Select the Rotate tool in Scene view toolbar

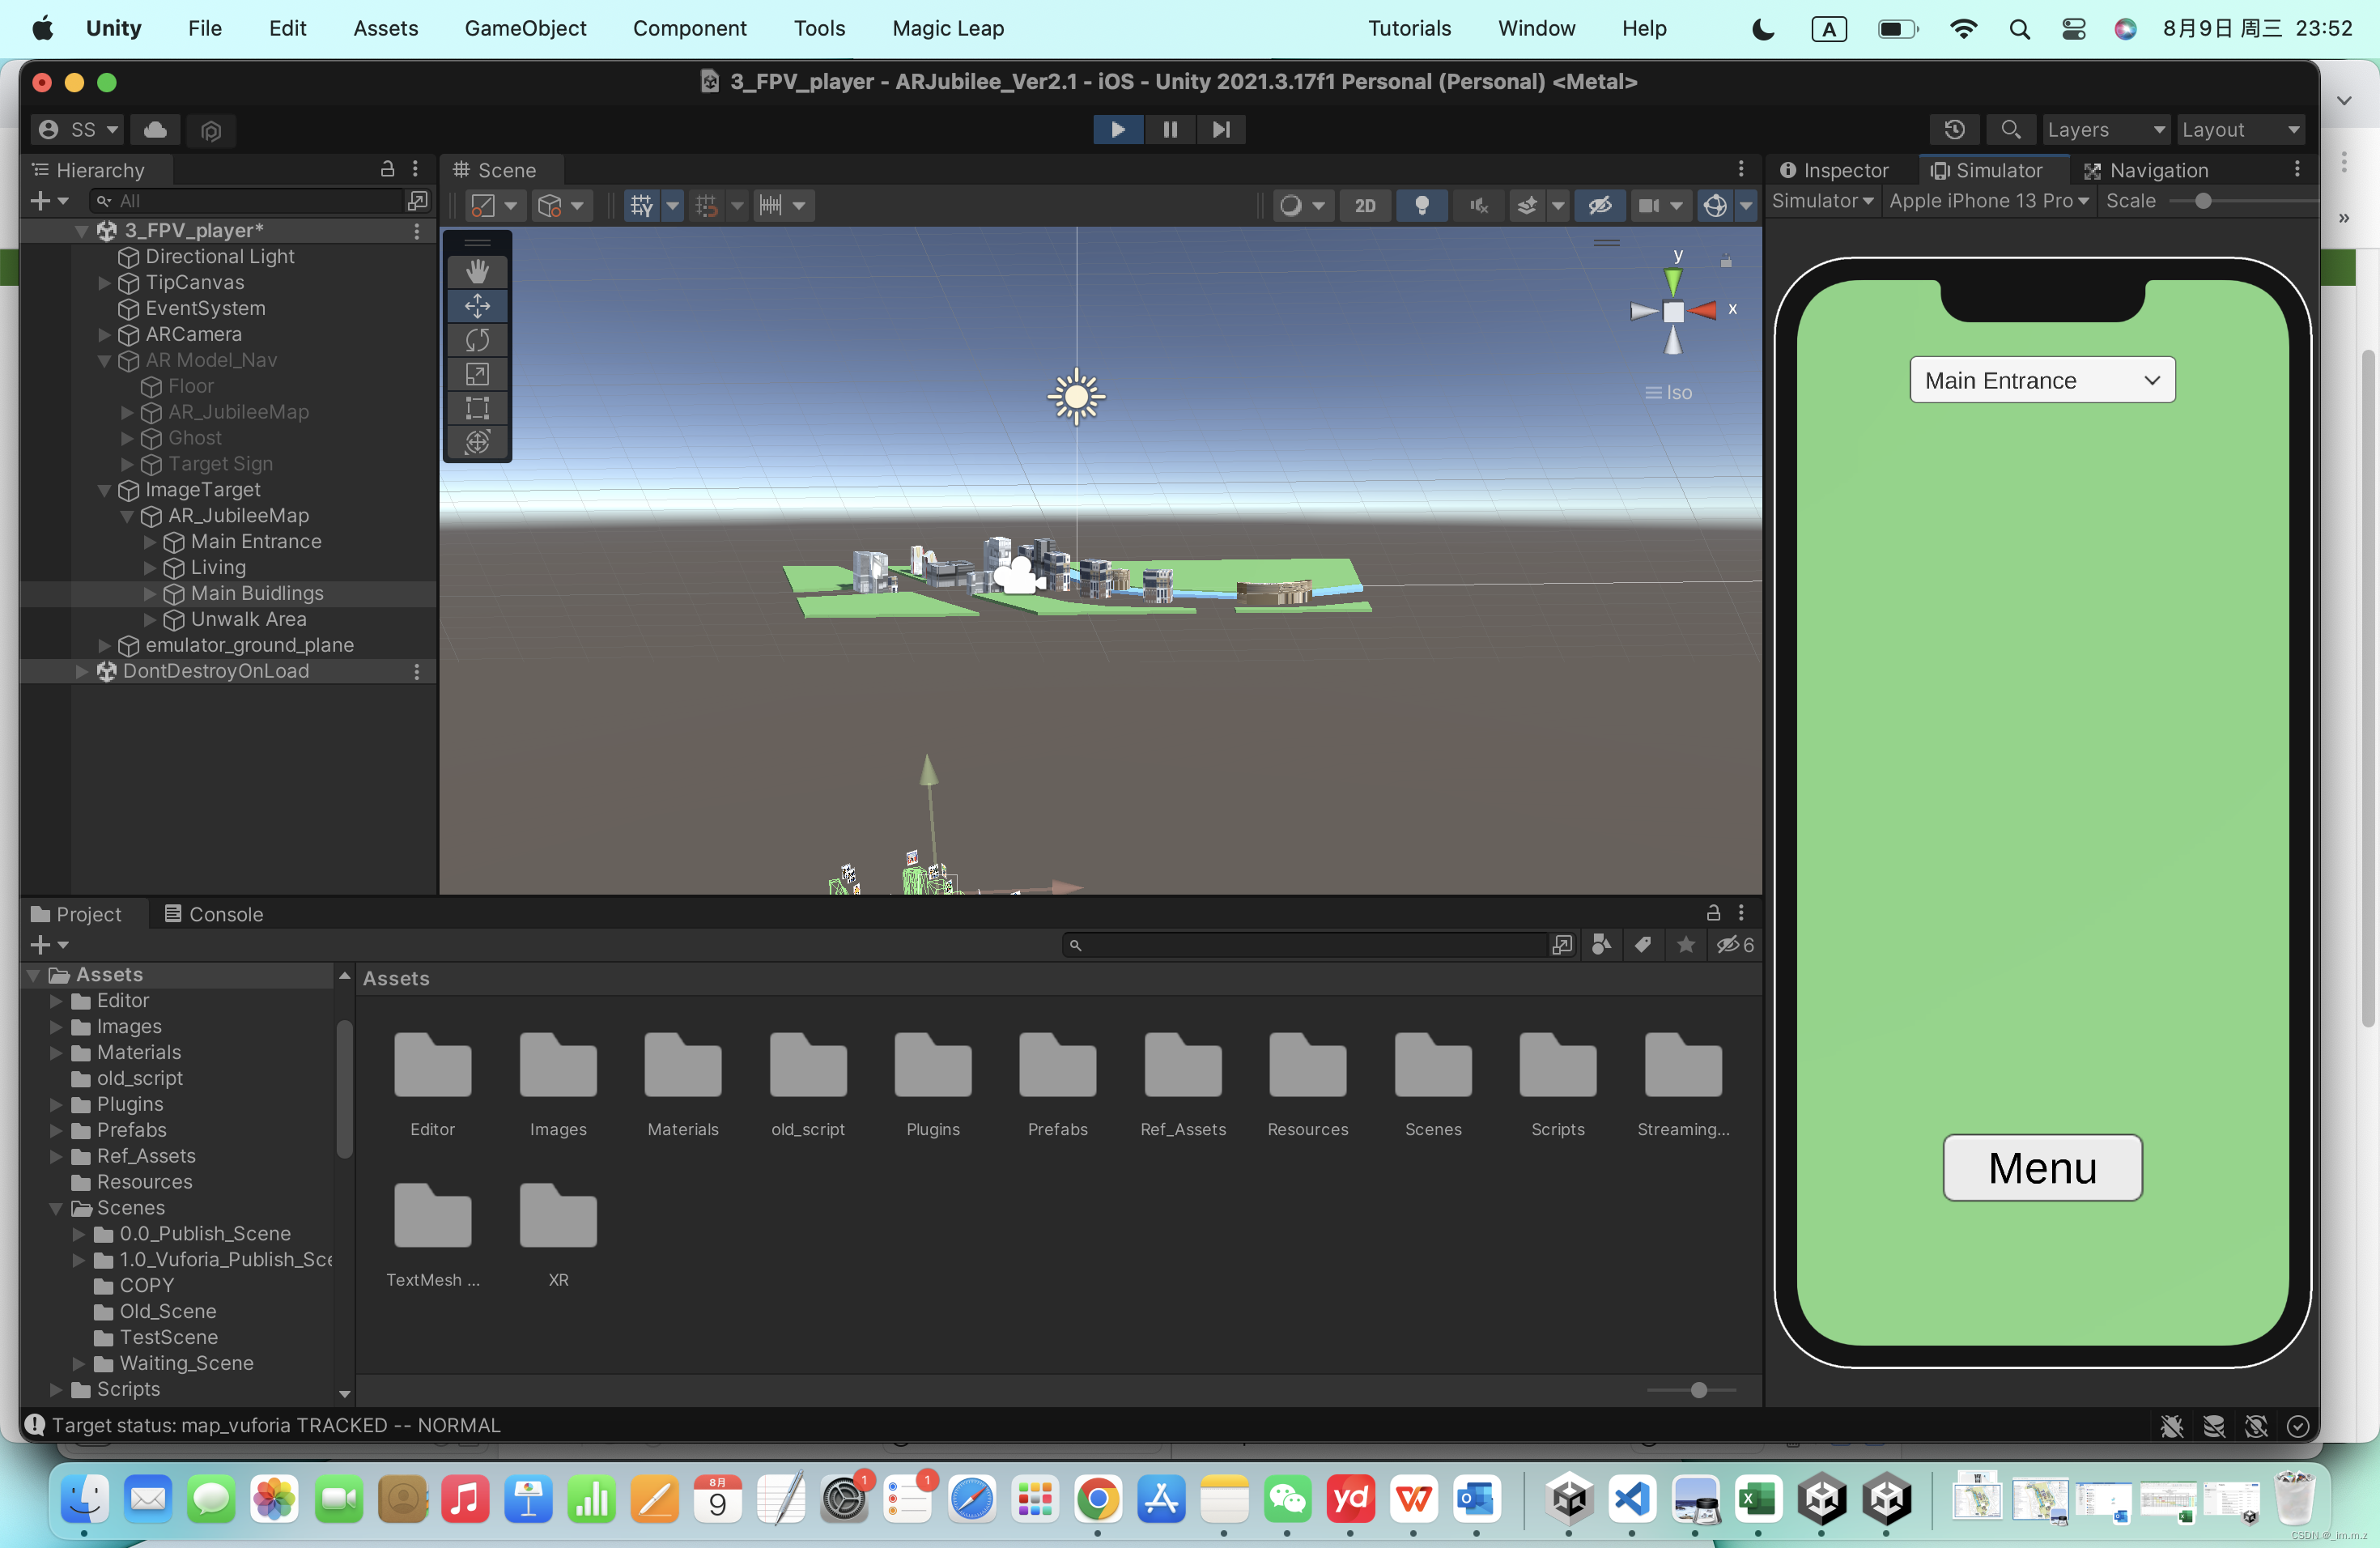coord(477,340)
